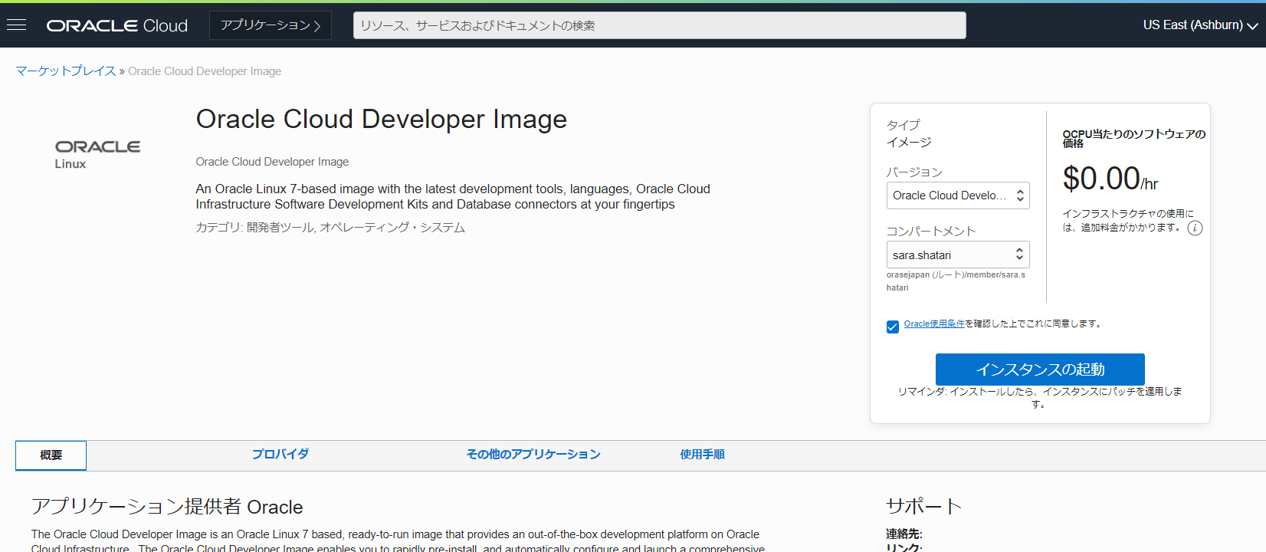Click the Oracle Cloud logo
The width and height of the screenshot is (1266, 552).
(x=117, y=26)
